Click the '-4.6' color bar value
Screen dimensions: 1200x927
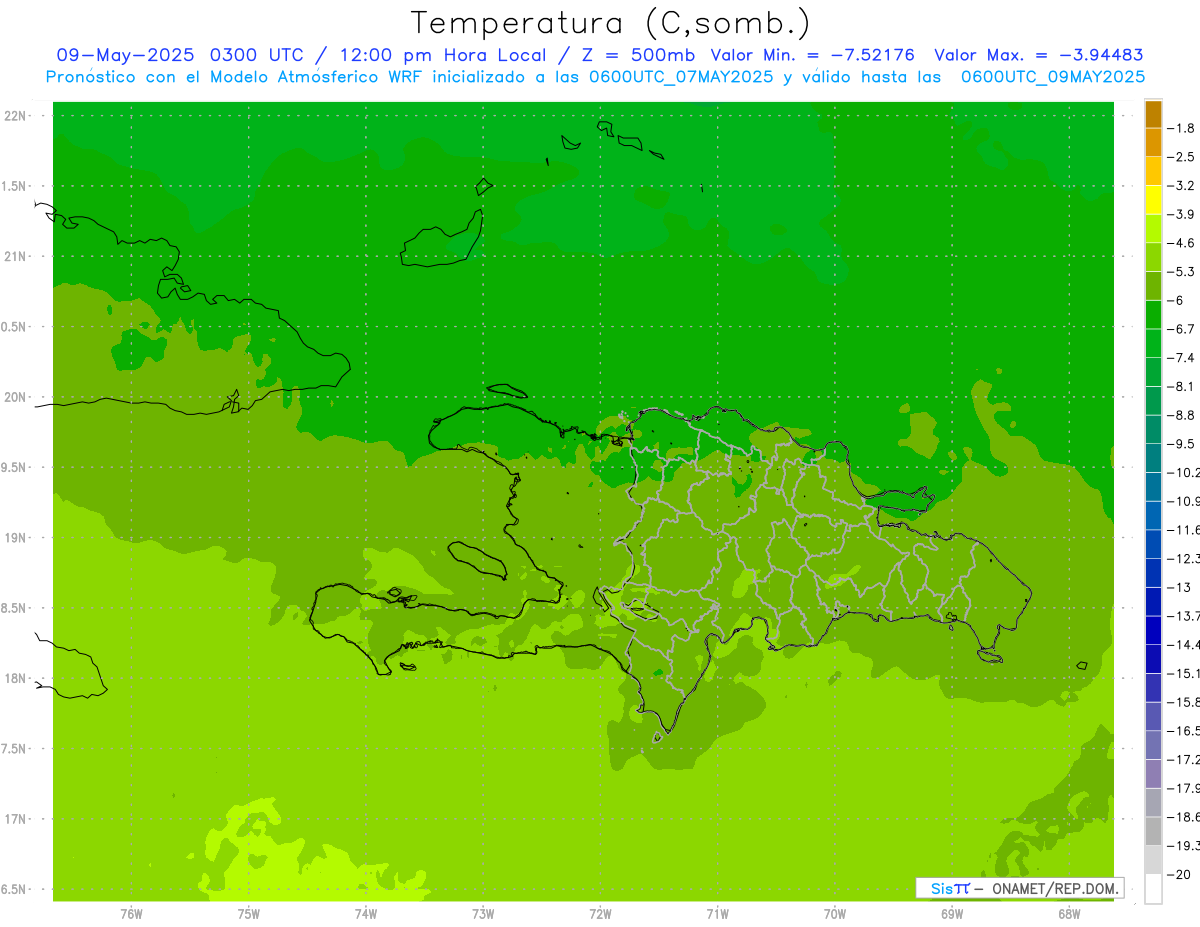(x=1183, y=243)
